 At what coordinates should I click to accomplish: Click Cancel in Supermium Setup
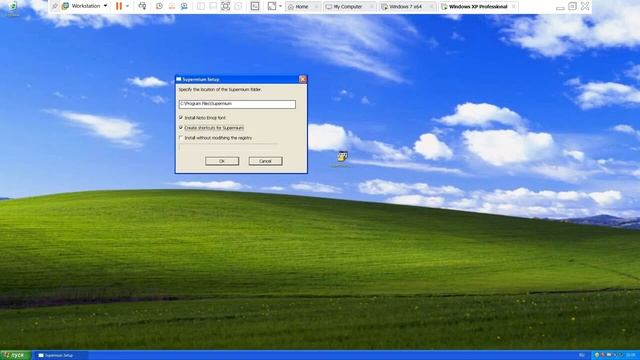pyautogui.click(x=265, y=161)
